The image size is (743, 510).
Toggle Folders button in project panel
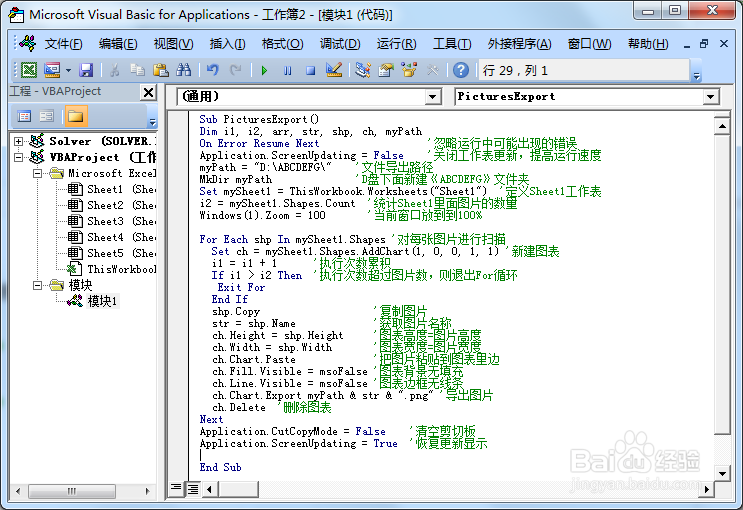pos(75,116)
